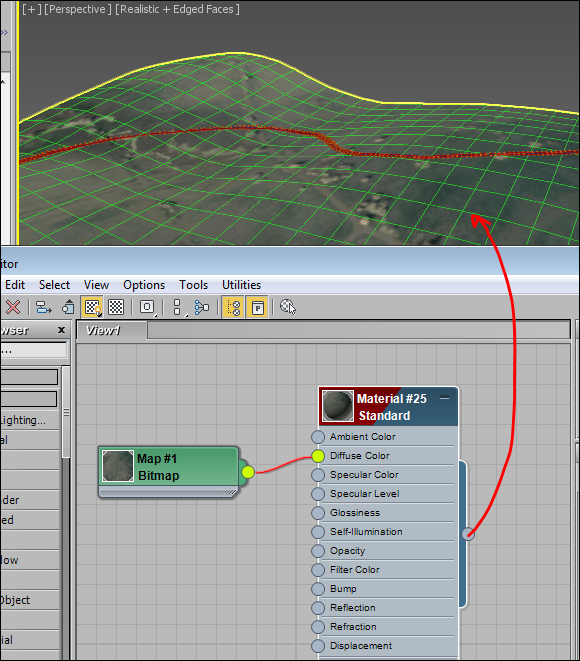Click the Refraction input socket
The image size is (580, 661).
coord(318,626)
